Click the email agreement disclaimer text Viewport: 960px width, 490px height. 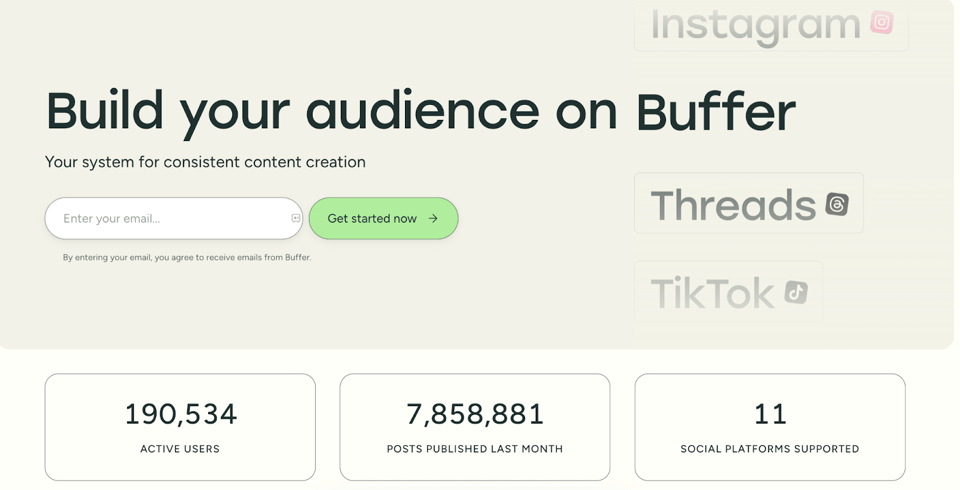(x=187, y=257)
